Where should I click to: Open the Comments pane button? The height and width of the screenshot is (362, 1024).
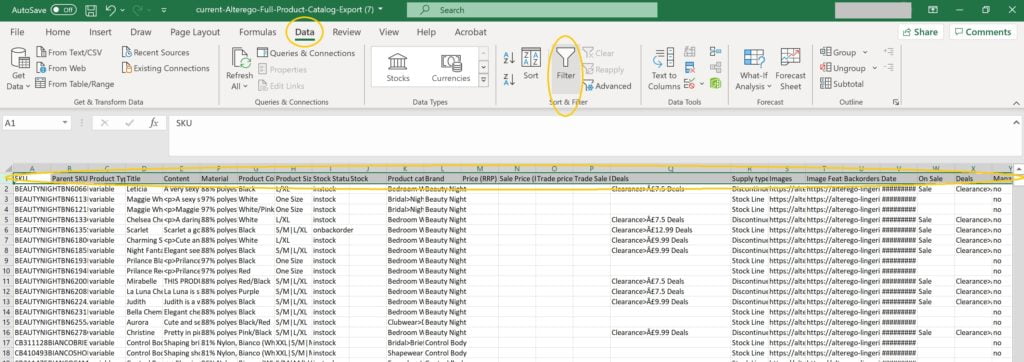tap(983, 32)
